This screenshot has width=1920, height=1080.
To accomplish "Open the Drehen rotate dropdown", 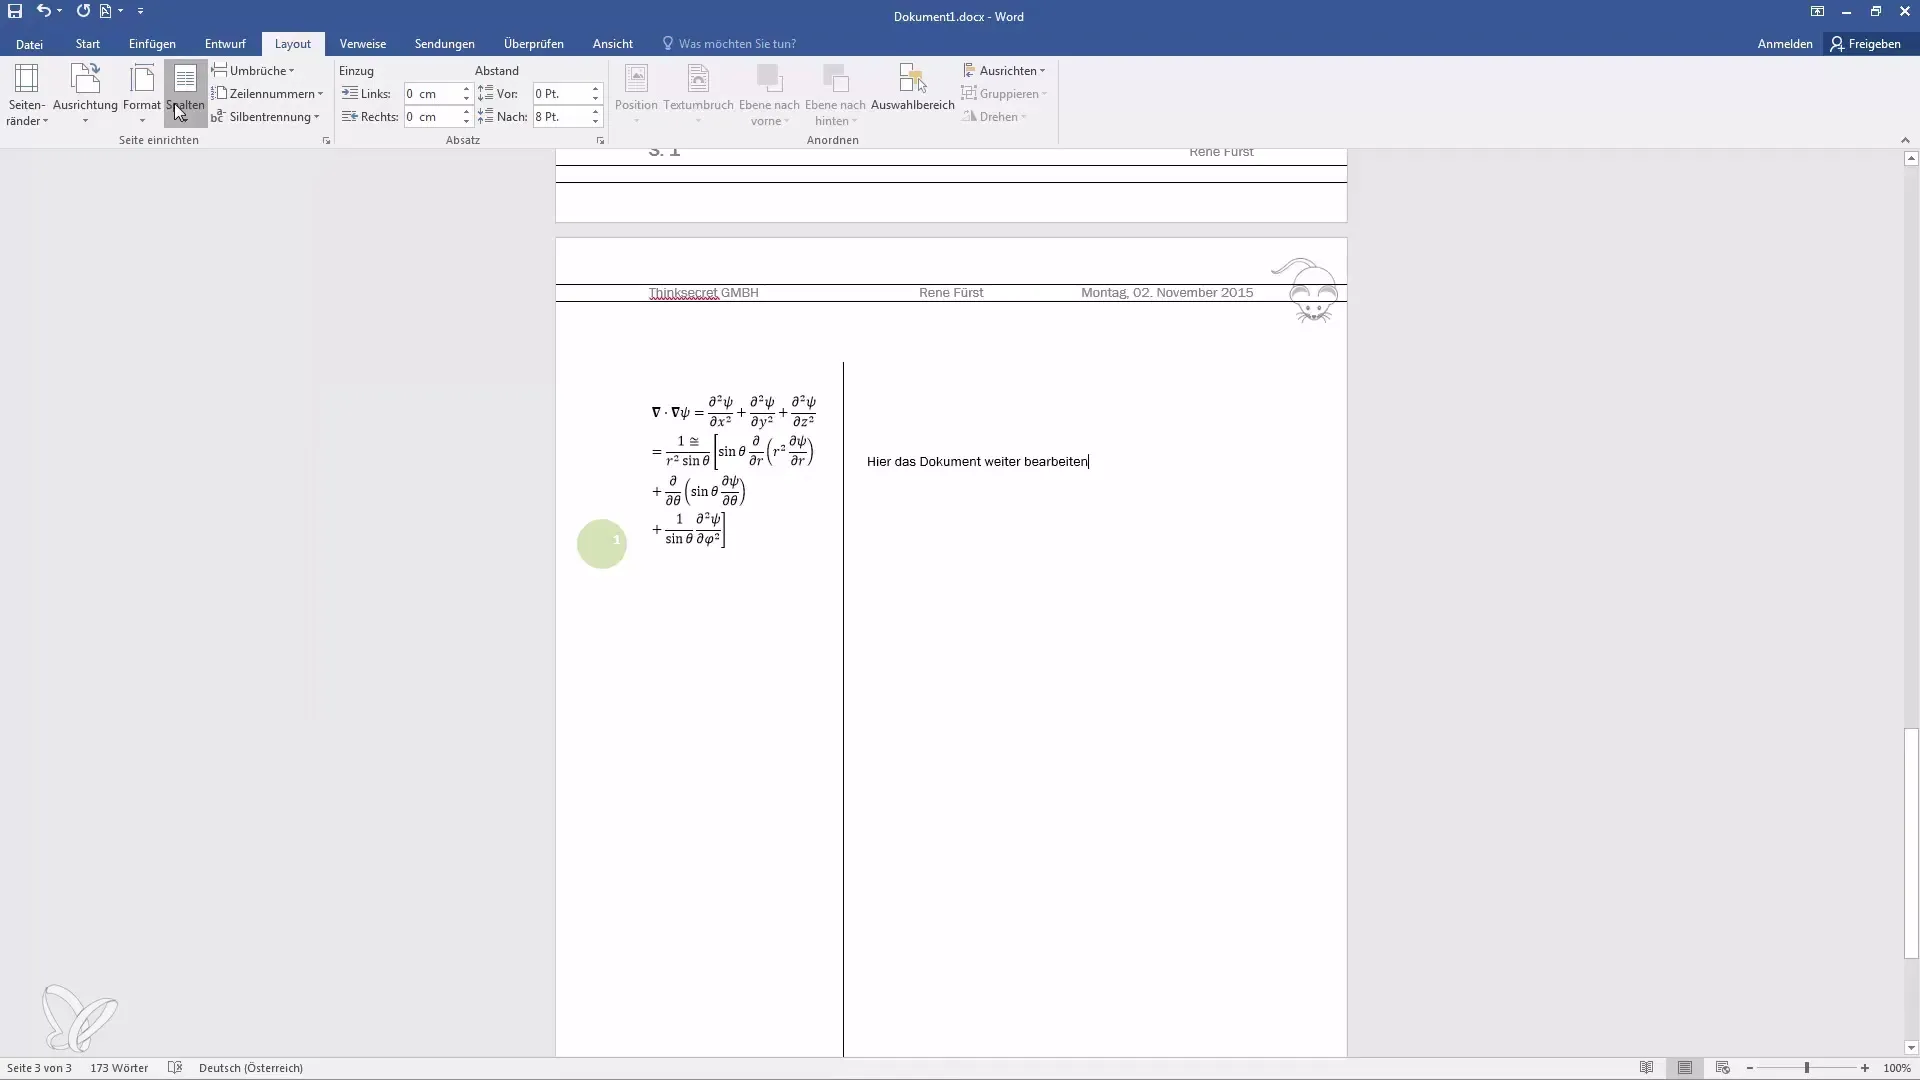I will tap(995, 117).
